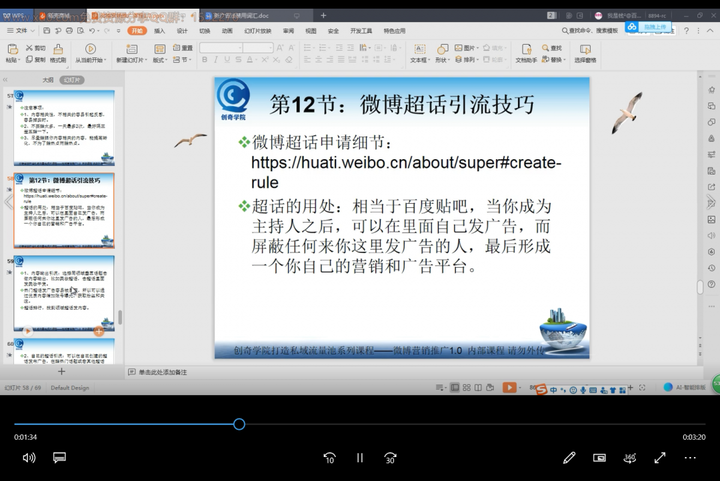Open the 开发工具 ribbon tab
The height and width of the screenshot is (481, 720).
click(361, 31)
